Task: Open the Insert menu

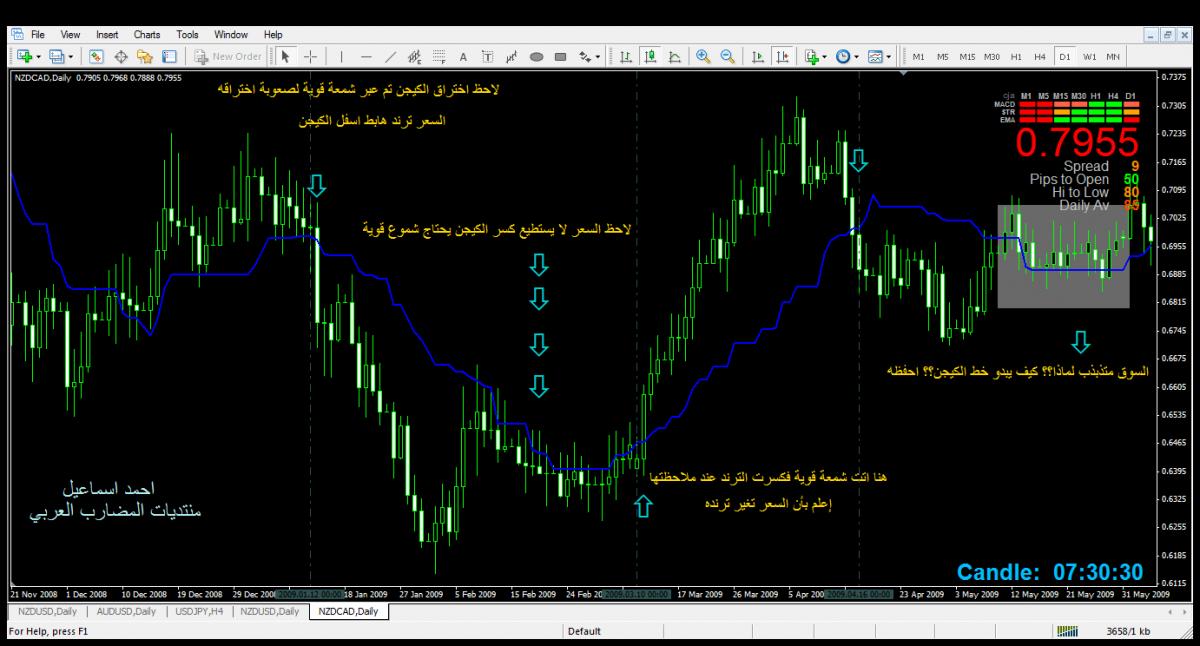Action: [107, 34]
